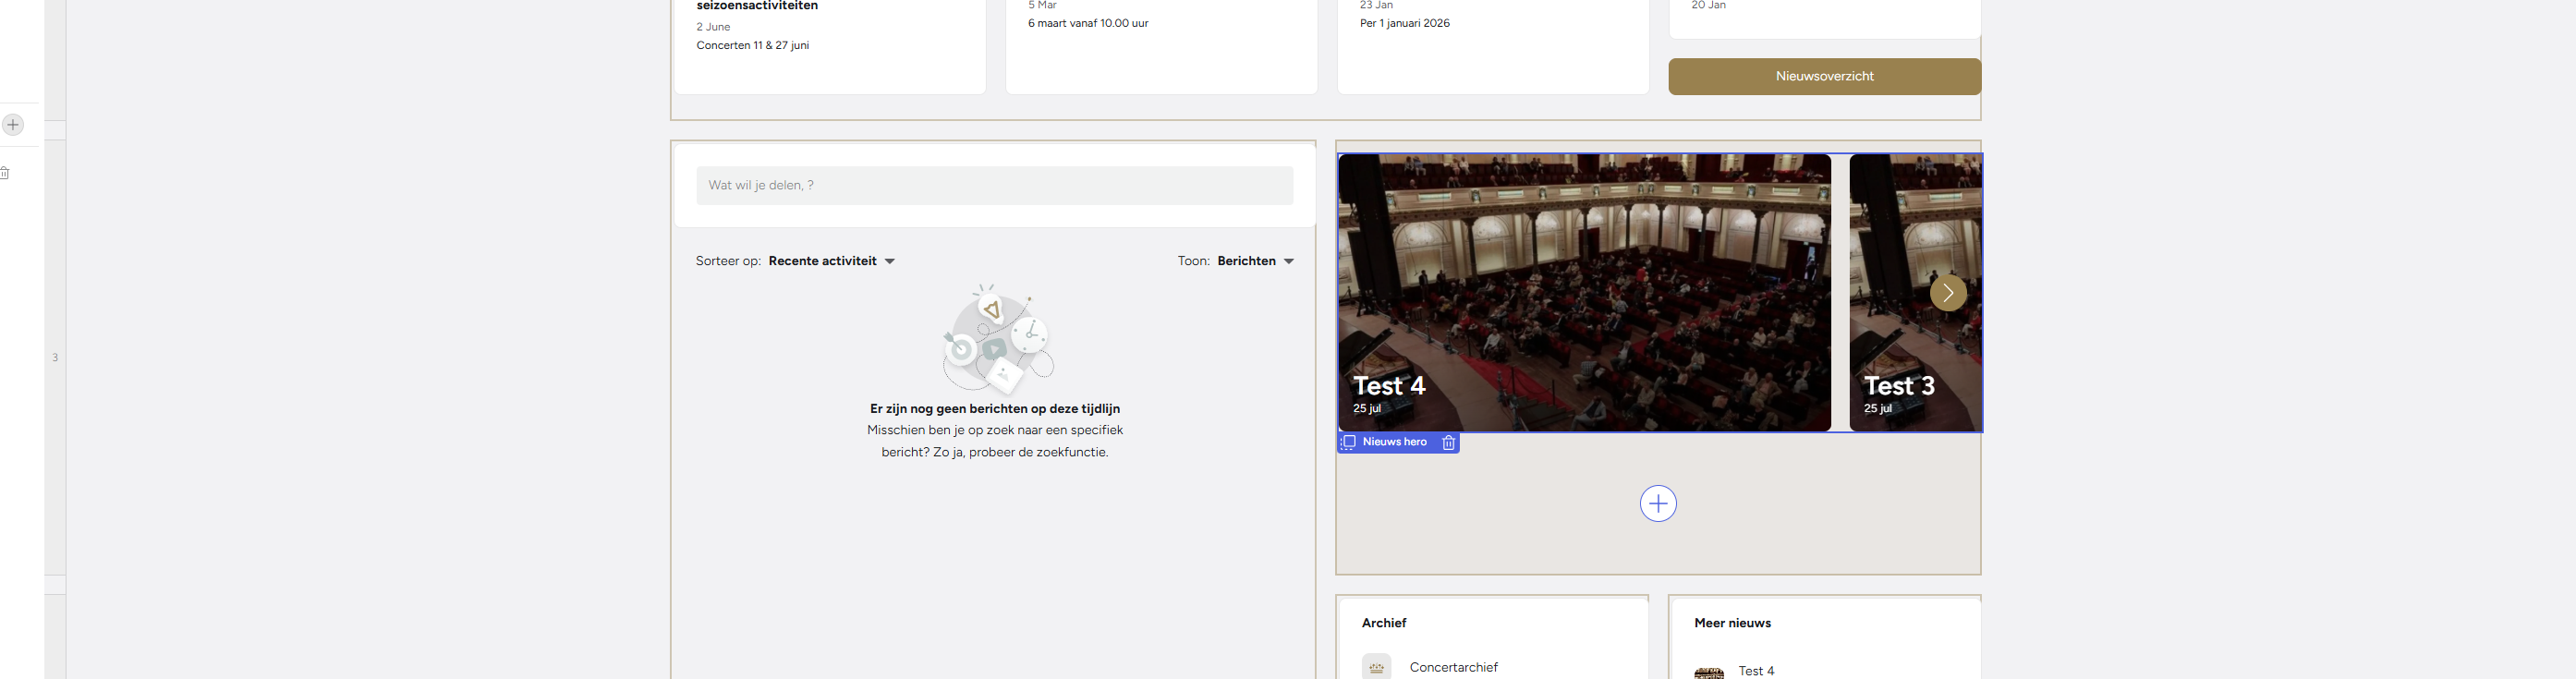Open the Test 3 hero news card
Screen dimensions: 2576x679
(1915, 292)
